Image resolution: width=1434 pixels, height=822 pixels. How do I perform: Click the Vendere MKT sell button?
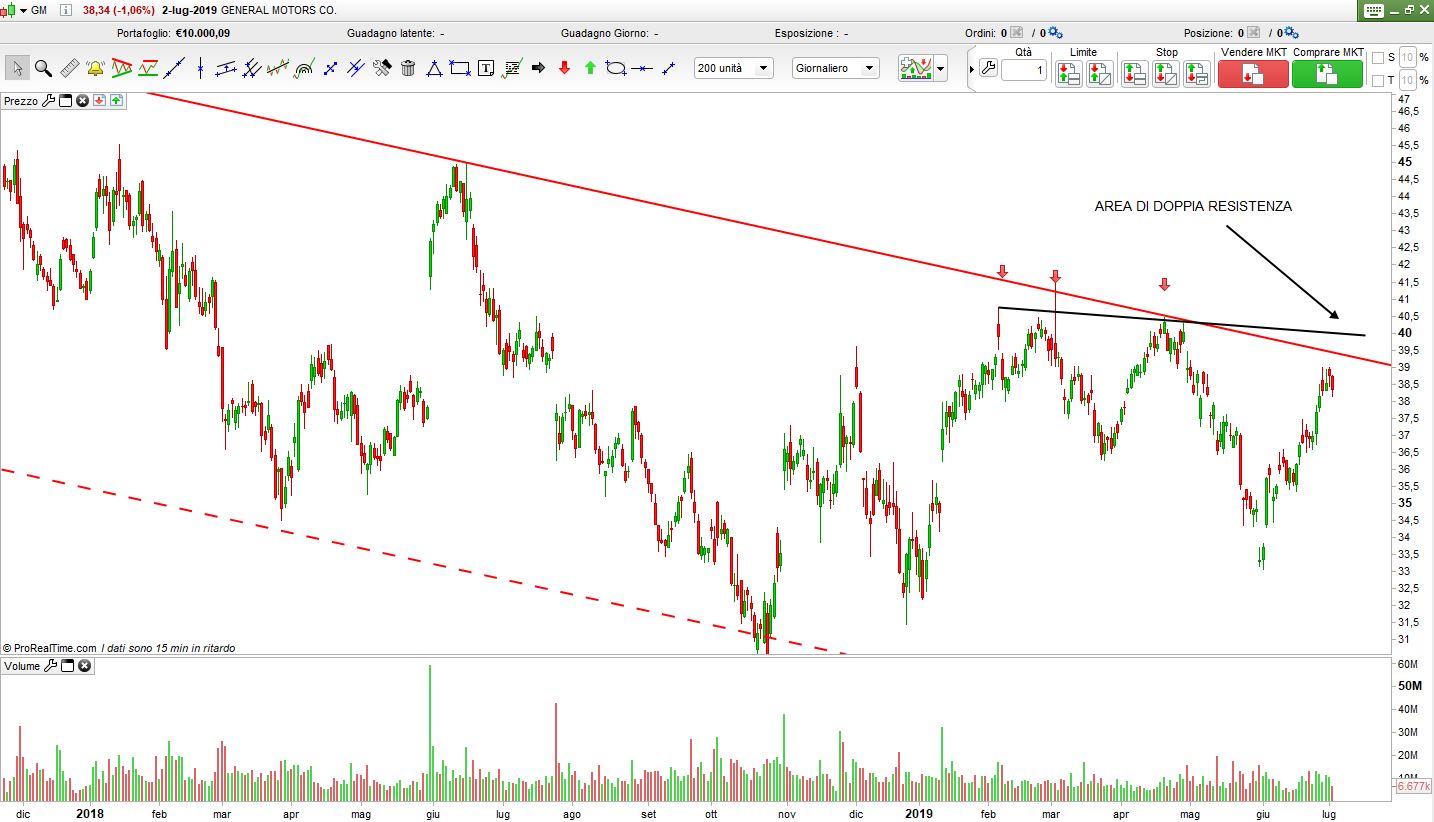coord(1252,74)
